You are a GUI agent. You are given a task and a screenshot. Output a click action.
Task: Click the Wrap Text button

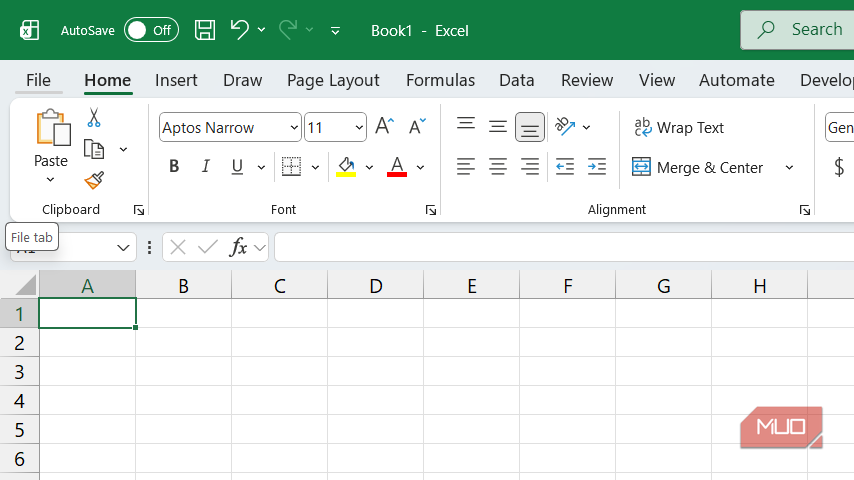point(679,127)
